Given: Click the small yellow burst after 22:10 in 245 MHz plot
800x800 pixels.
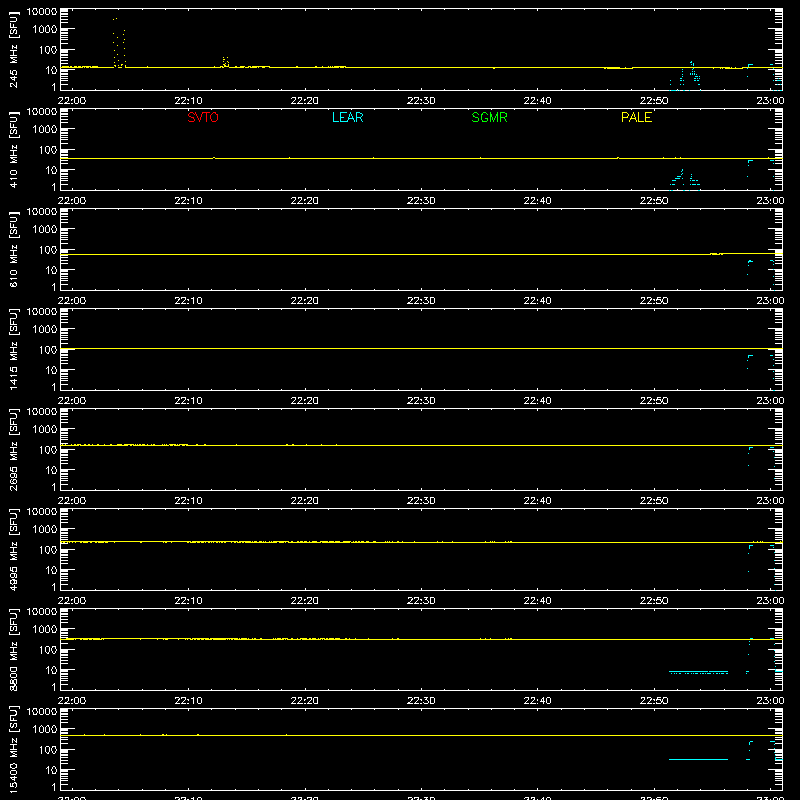Looking at the screenshot, I should 225,62.
